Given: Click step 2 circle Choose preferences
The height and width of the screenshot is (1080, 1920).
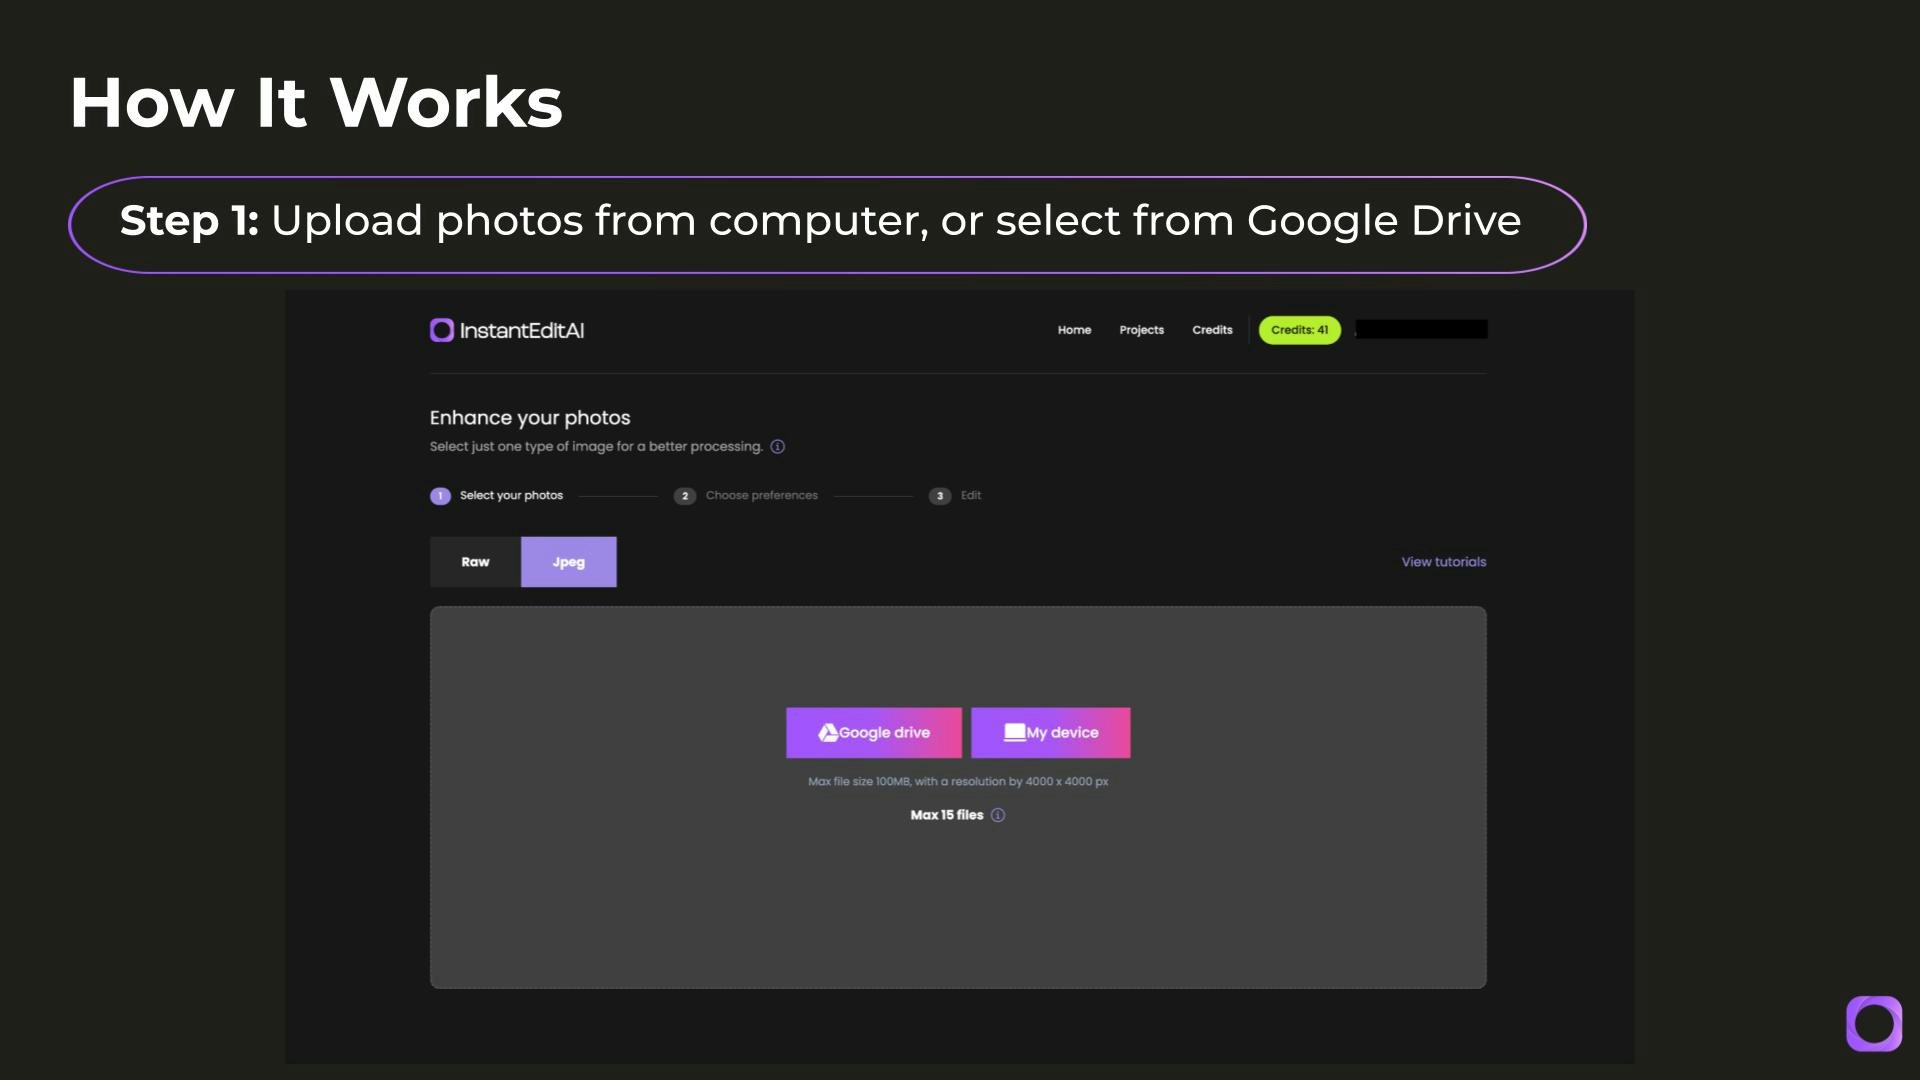Looking at the screenshot, I should (x=685, y=496).
